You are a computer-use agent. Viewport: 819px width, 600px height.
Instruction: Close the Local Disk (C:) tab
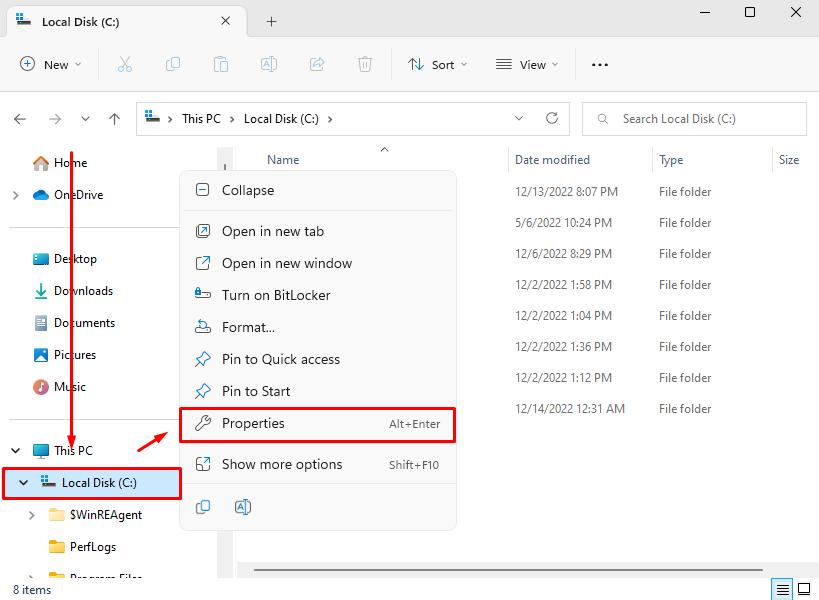tap(226, 21)
